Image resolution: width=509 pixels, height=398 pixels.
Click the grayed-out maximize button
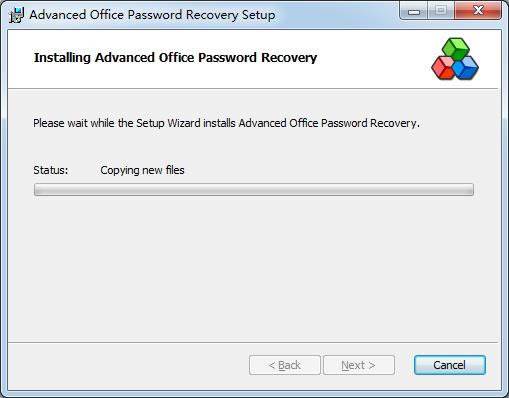[x=441, y=11]
